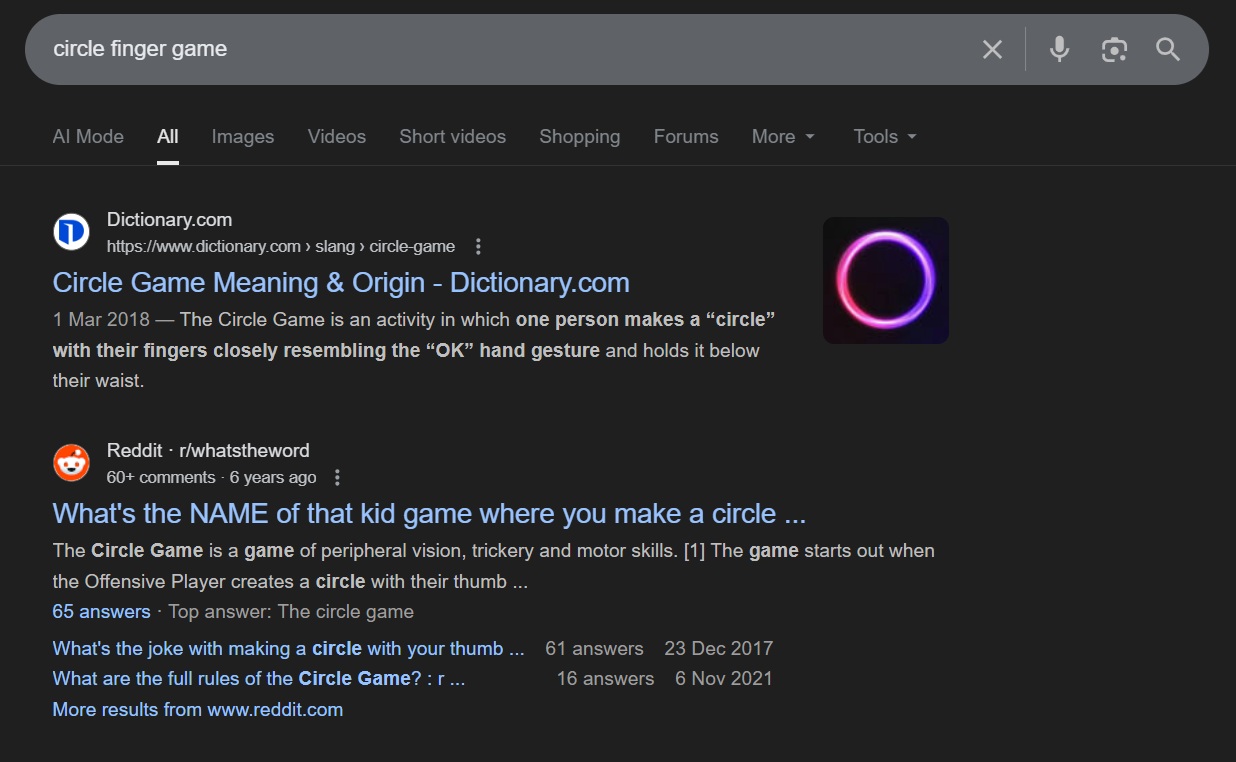Start voice search with the microphone icon
This screenshot has width=1236, height=762.
[x=1060, y=49]
